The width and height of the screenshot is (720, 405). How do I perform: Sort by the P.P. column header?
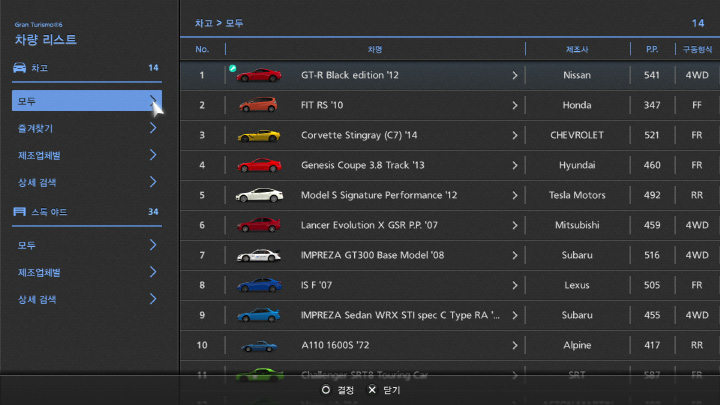point(651,48)
